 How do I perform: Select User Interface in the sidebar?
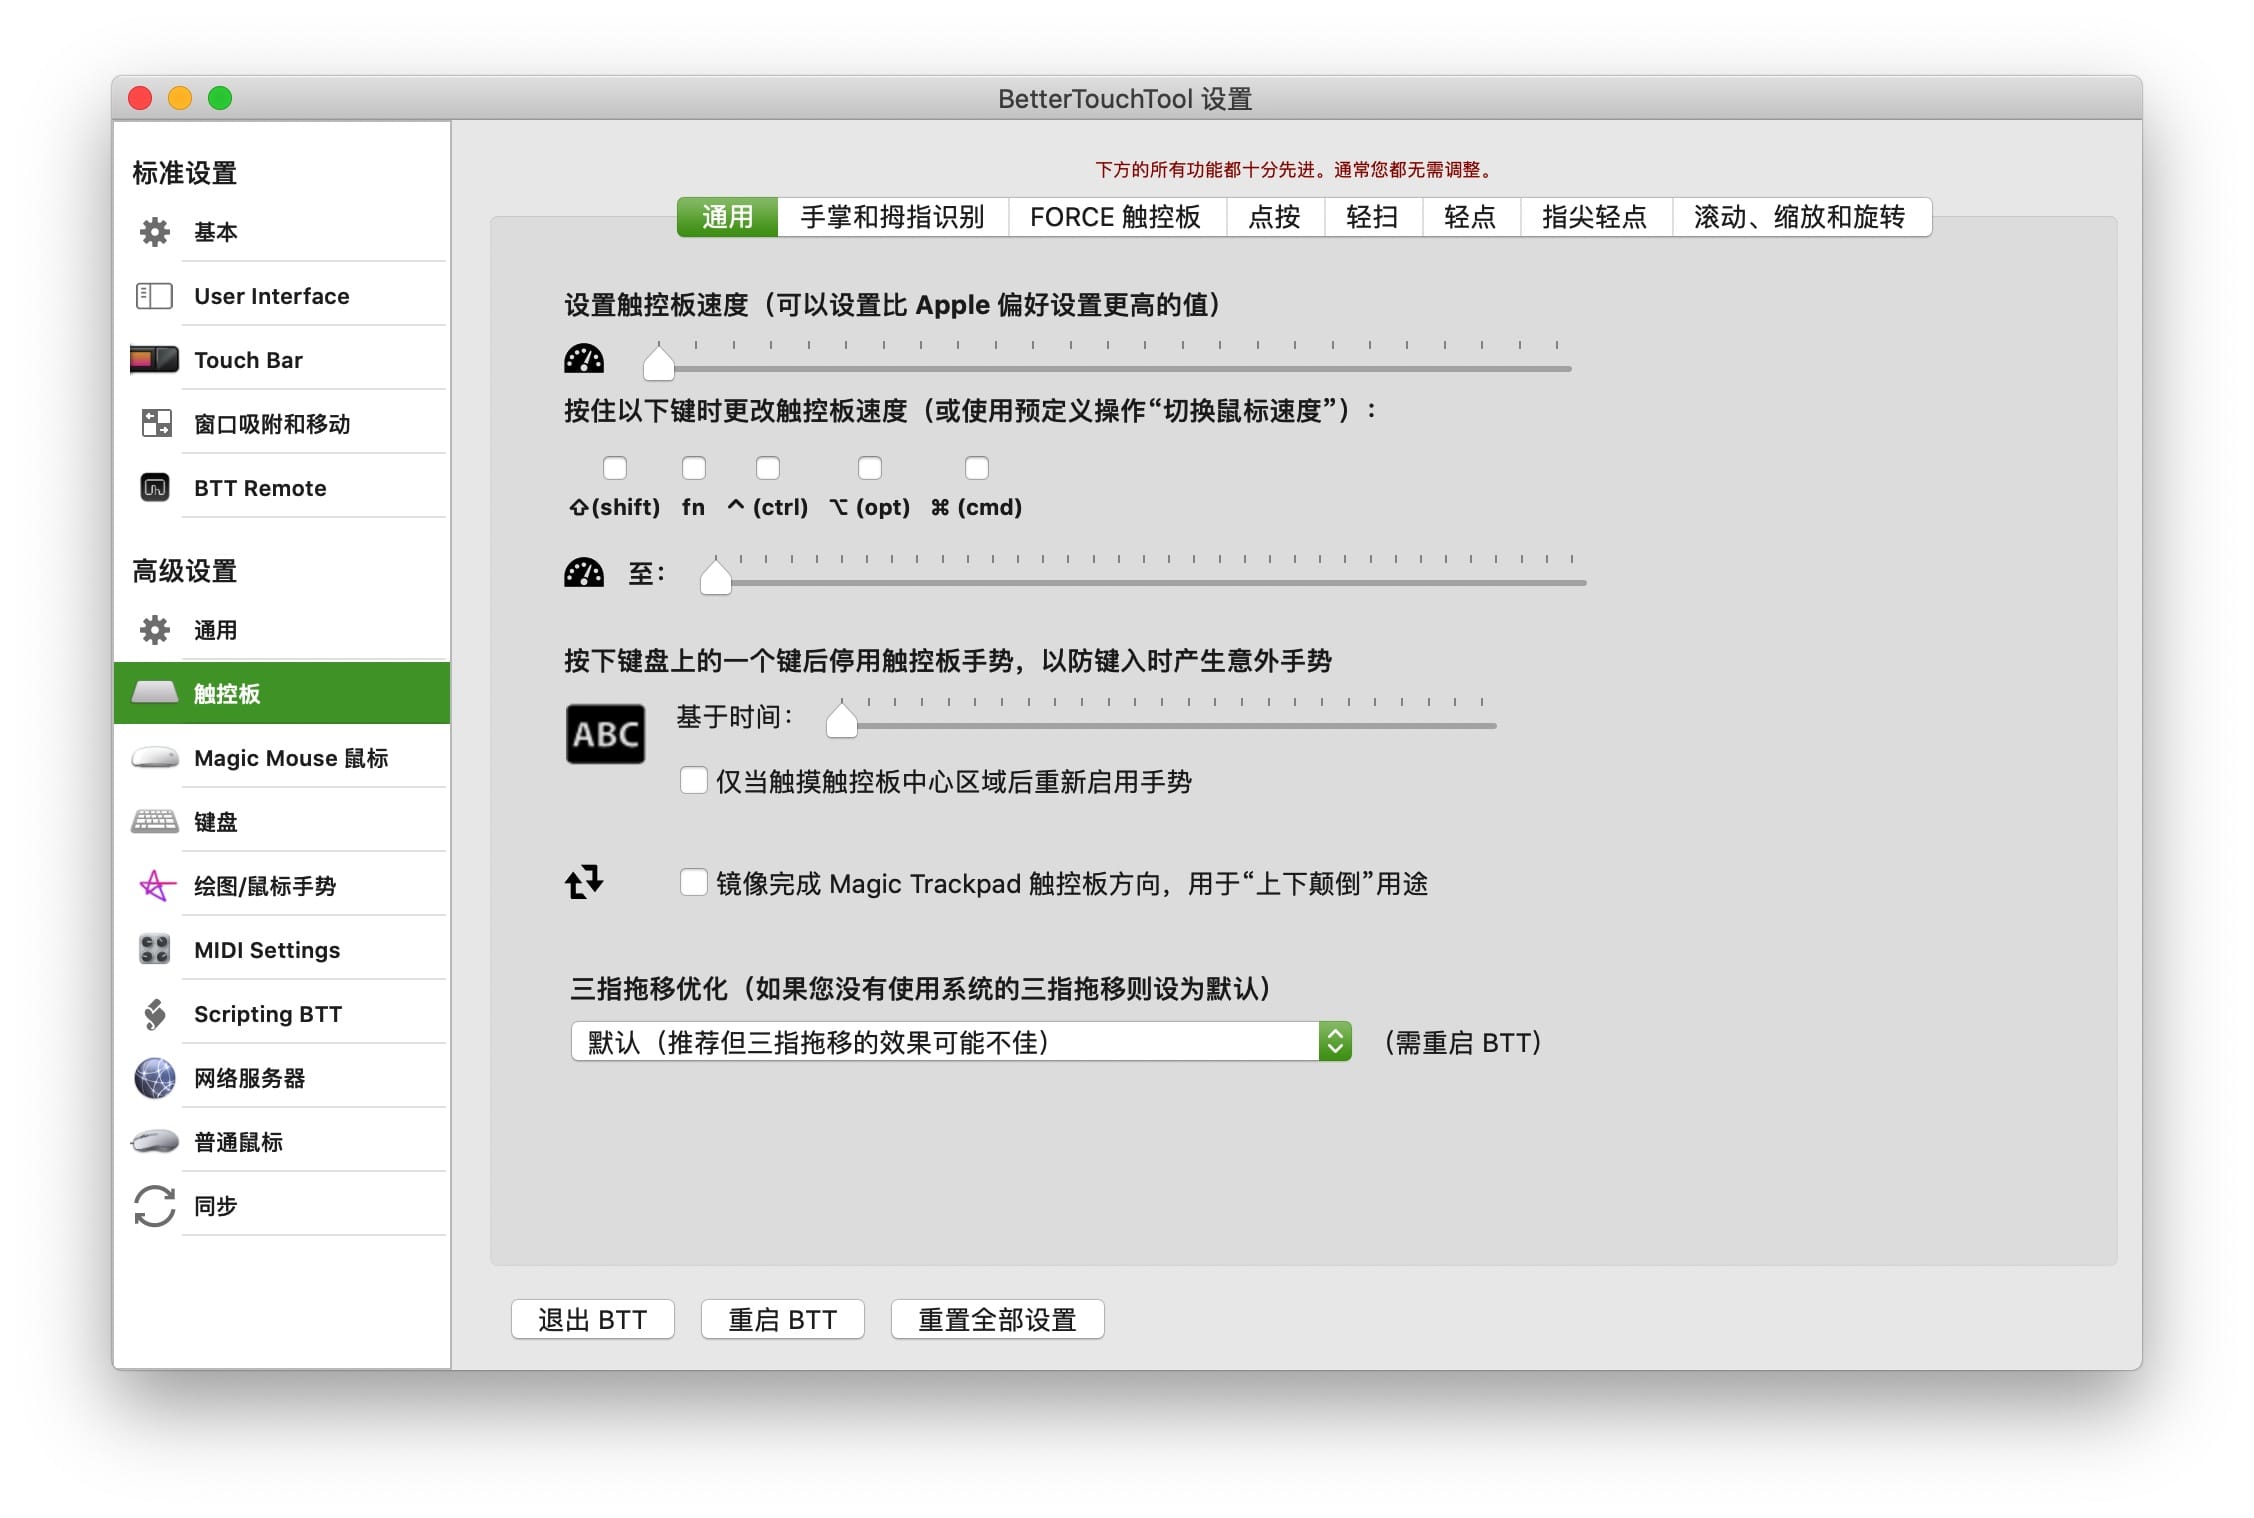[x=271, y=296]
